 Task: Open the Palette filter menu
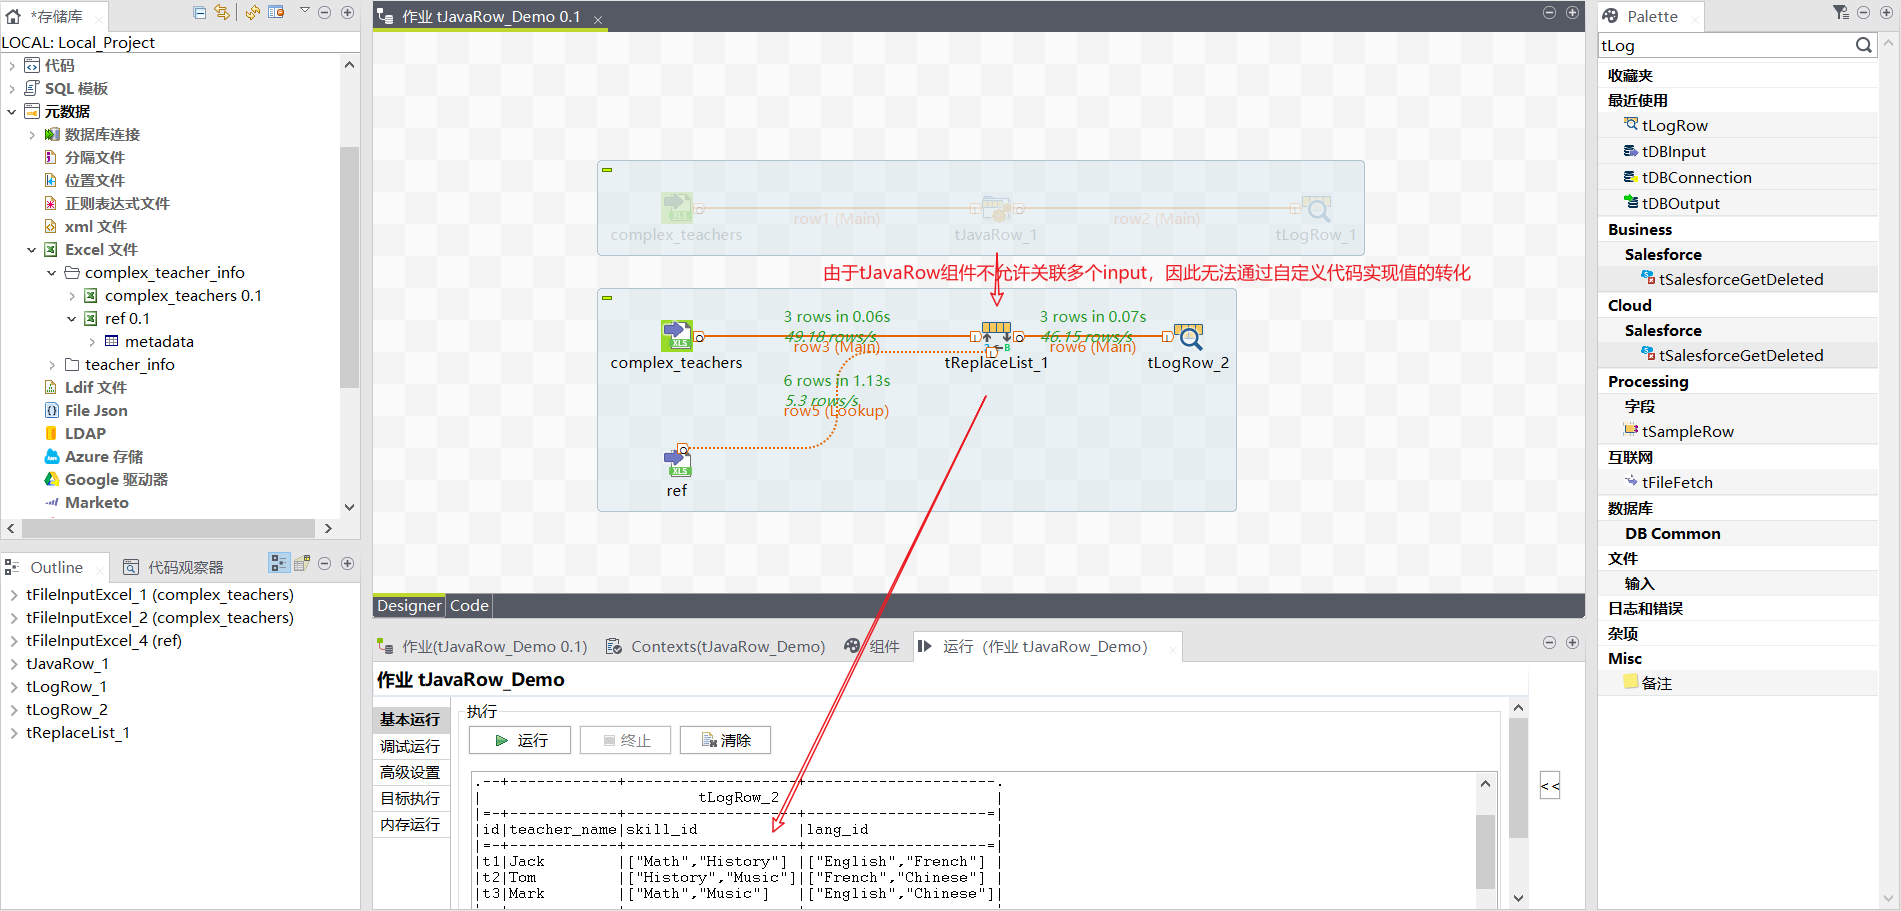(x=1838, y=12)
